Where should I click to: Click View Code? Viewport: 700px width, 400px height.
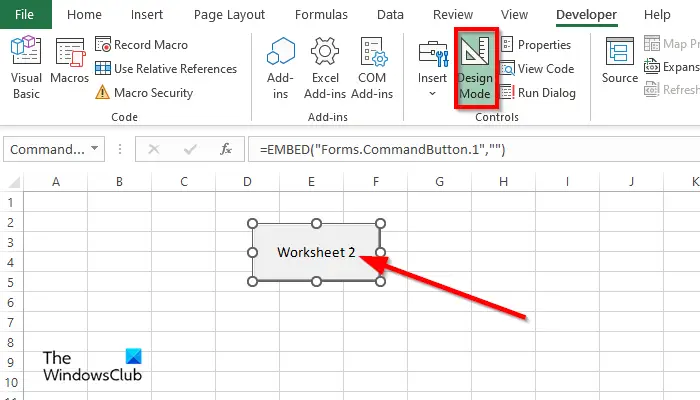coord(537,69)
